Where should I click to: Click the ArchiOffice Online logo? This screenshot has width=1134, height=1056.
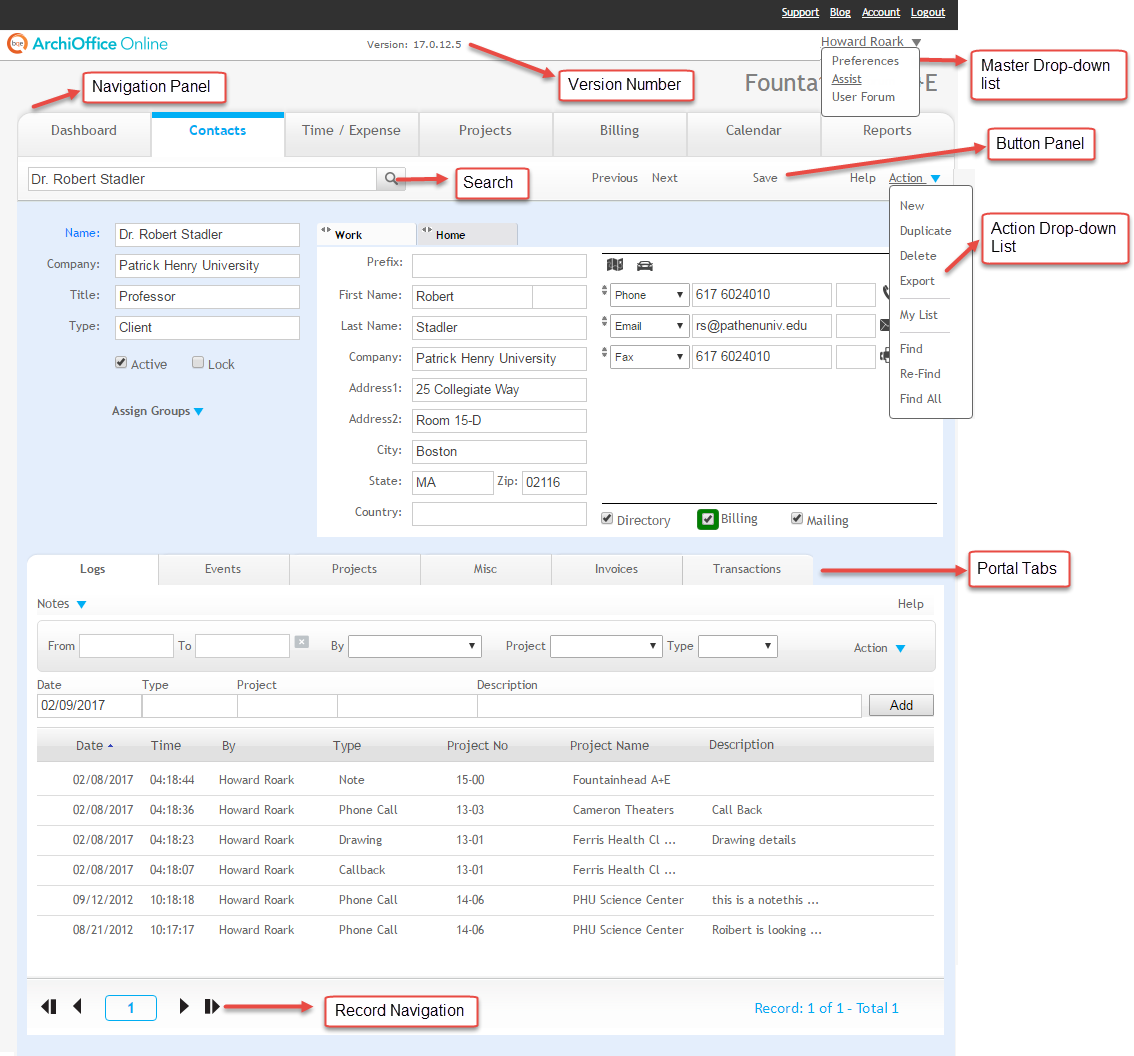coord(88,44)
